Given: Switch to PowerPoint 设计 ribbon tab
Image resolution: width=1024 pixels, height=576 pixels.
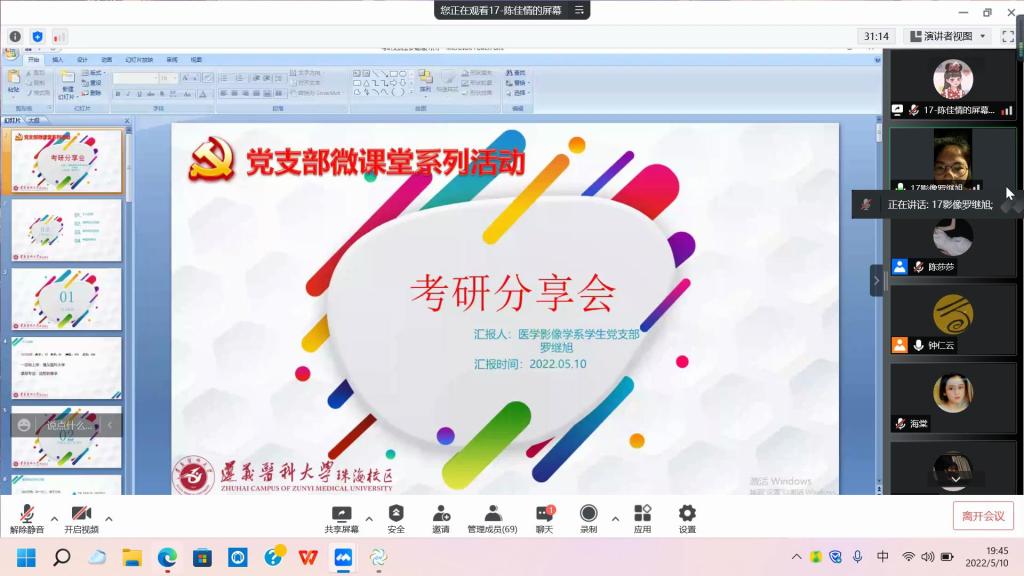Looking at the screenshot, I should pos(82,59).
